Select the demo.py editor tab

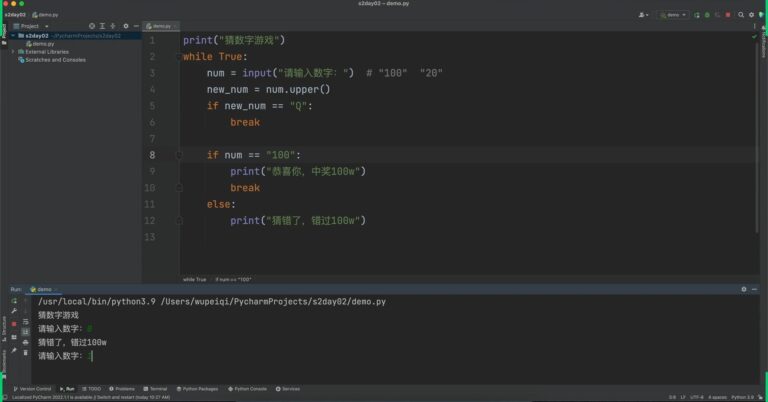click(161, 26)
